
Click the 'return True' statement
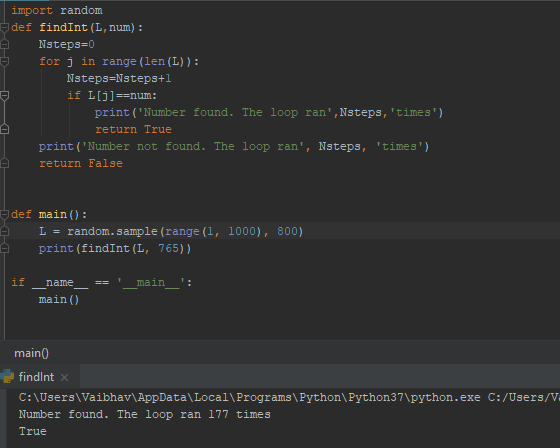133,129
